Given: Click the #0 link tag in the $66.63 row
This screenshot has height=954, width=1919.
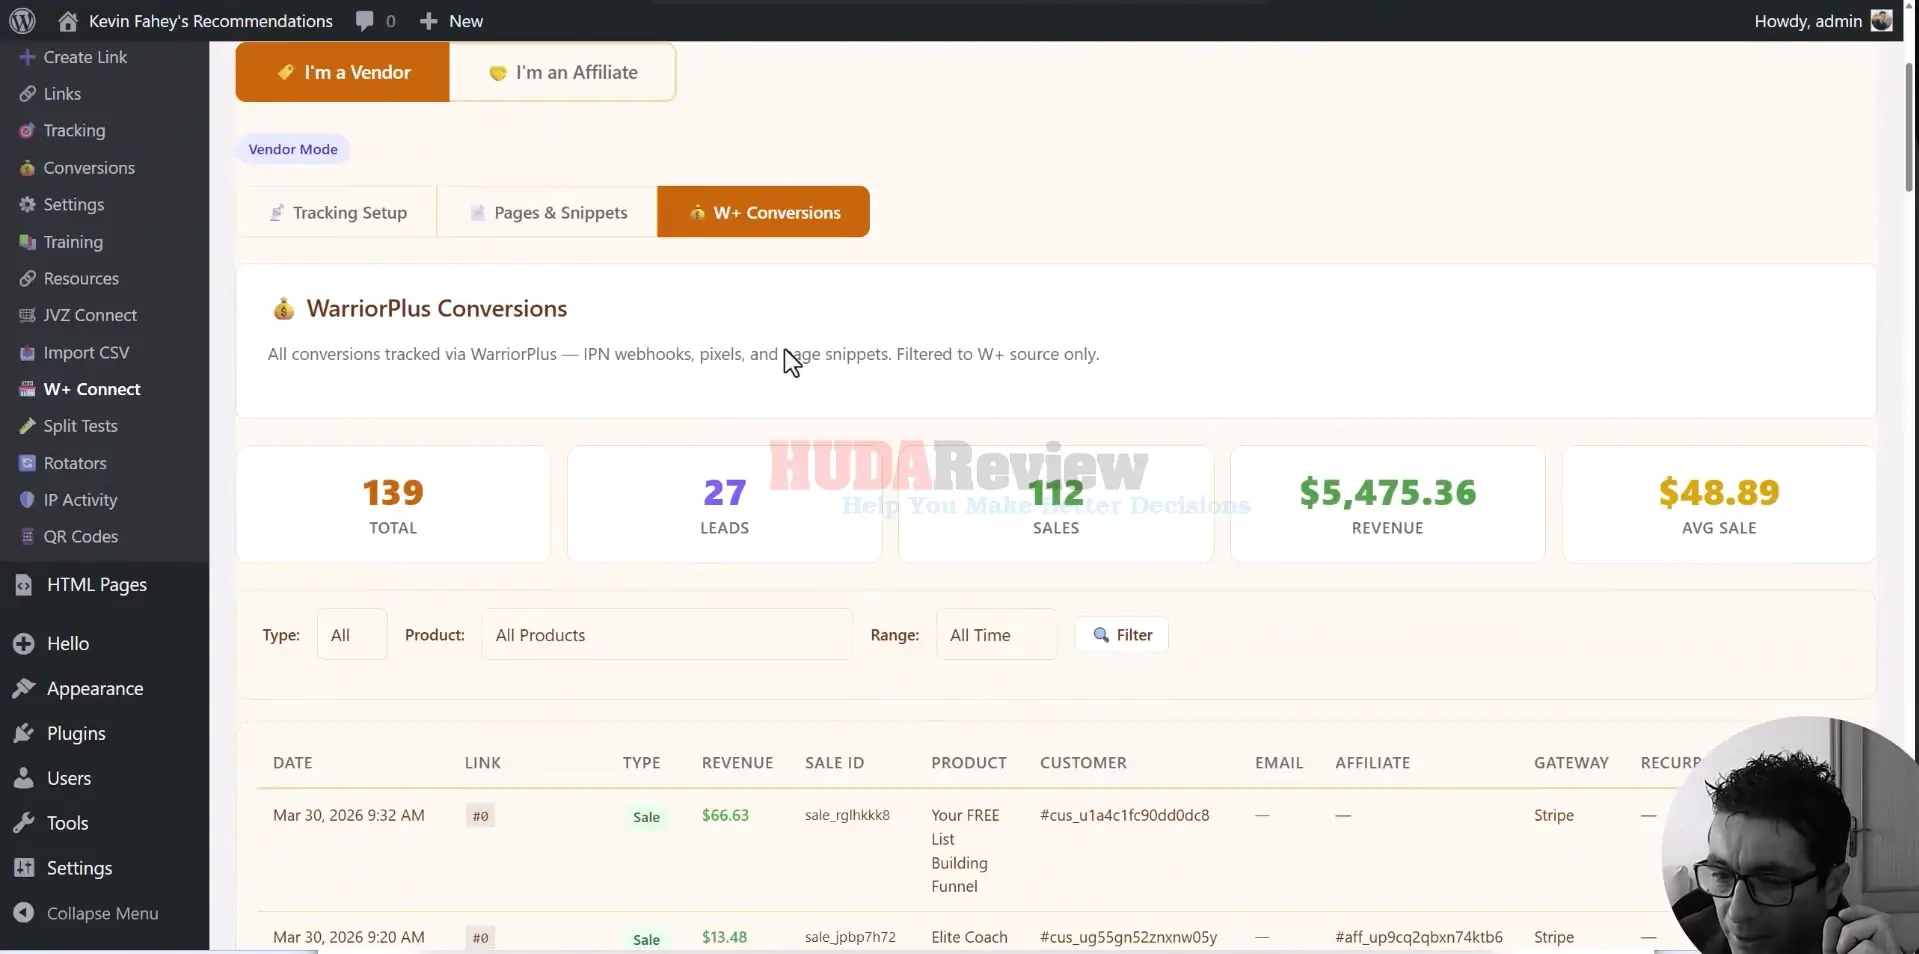Looking at the screenshot, I should coord(480,816).
